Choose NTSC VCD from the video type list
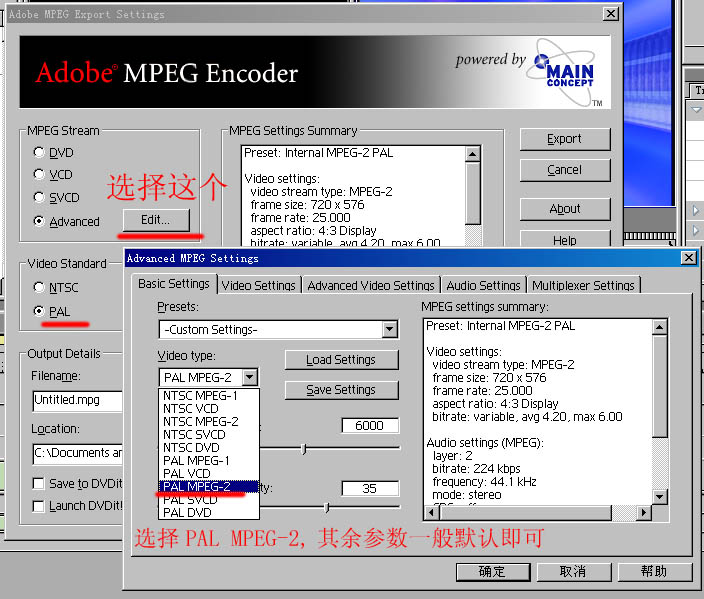Viewport: 704px width, 599px height. [209, 409]
